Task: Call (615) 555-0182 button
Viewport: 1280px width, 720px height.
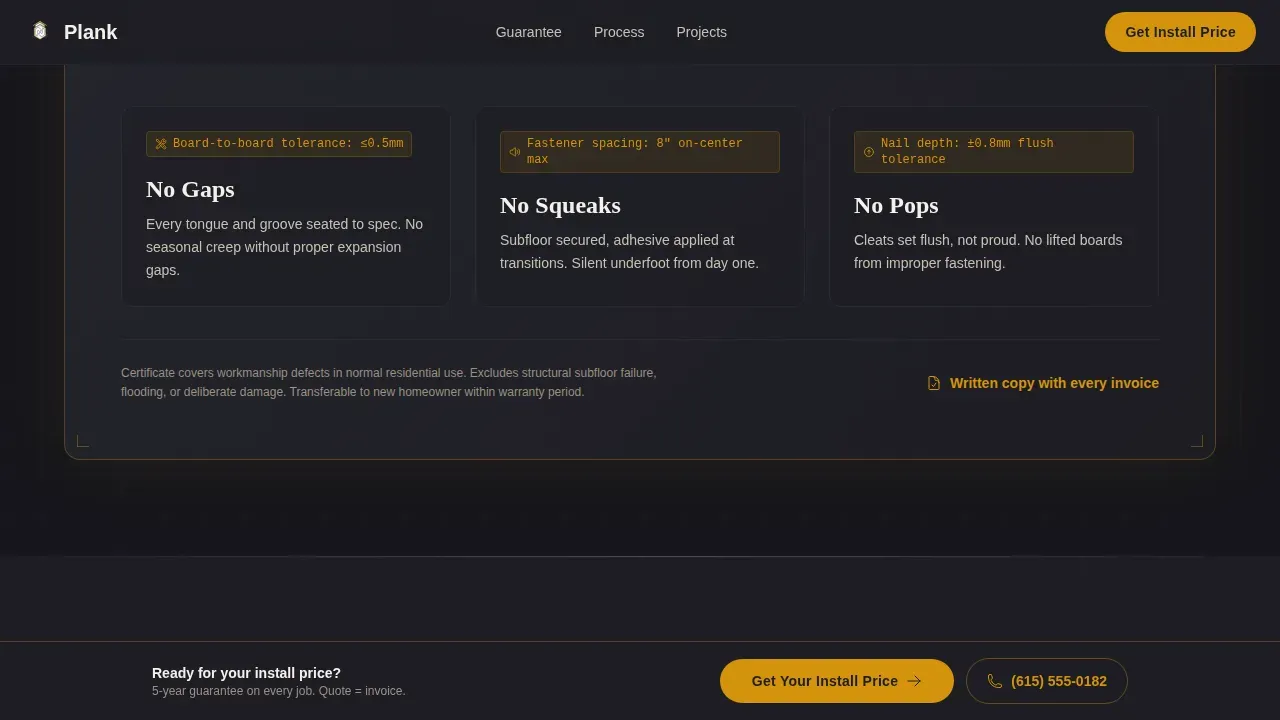Action: (1047, 681)
